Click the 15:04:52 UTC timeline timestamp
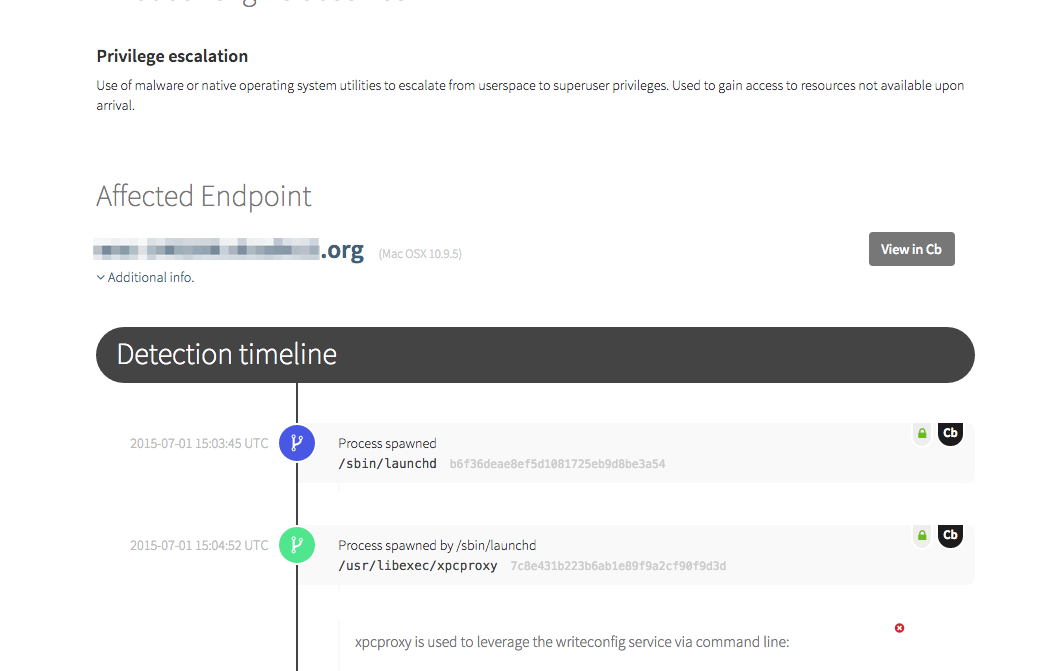 199,545
